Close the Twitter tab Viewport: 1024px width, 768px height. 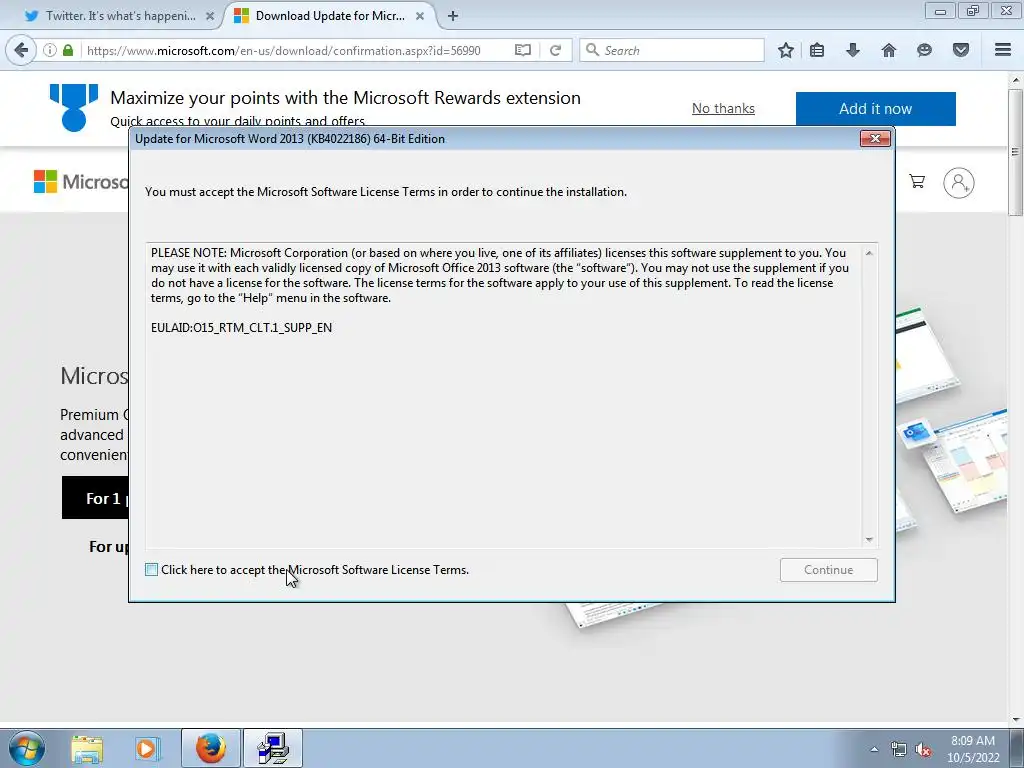coord(210,16)
